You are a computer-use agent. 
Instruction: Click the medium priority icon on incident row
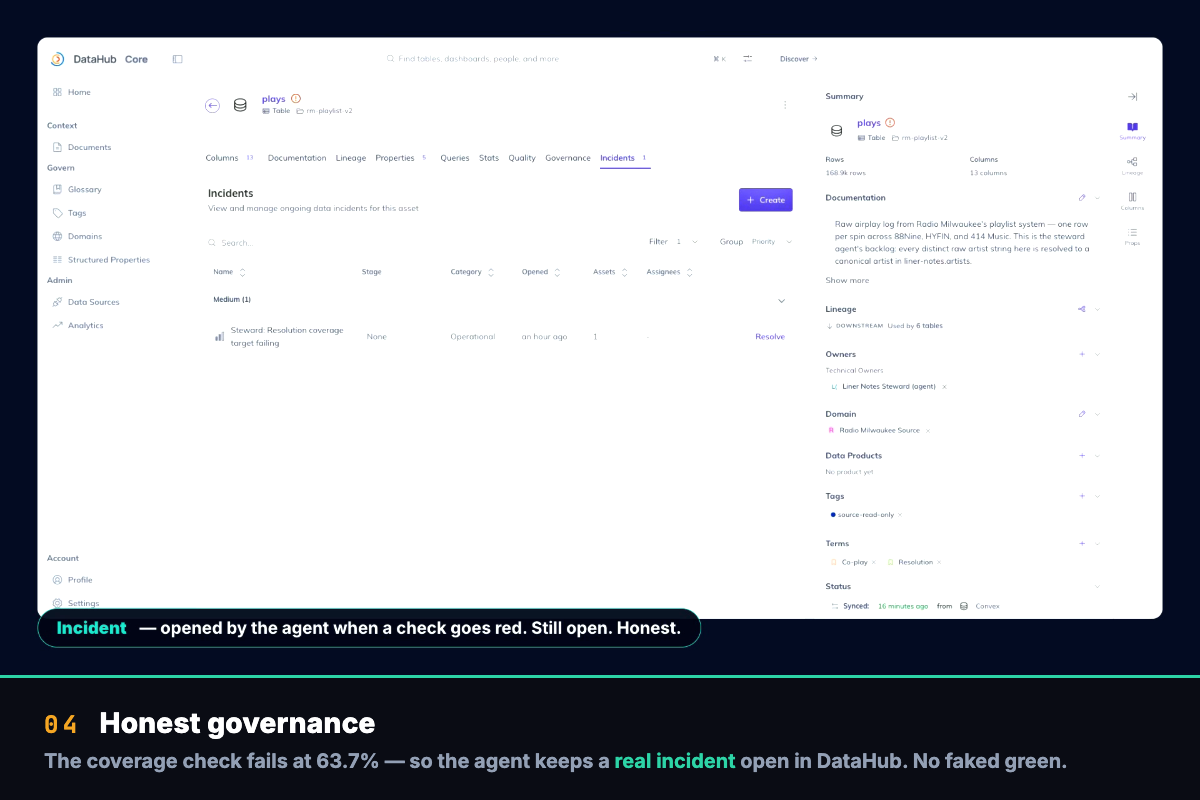click(220, 337)
